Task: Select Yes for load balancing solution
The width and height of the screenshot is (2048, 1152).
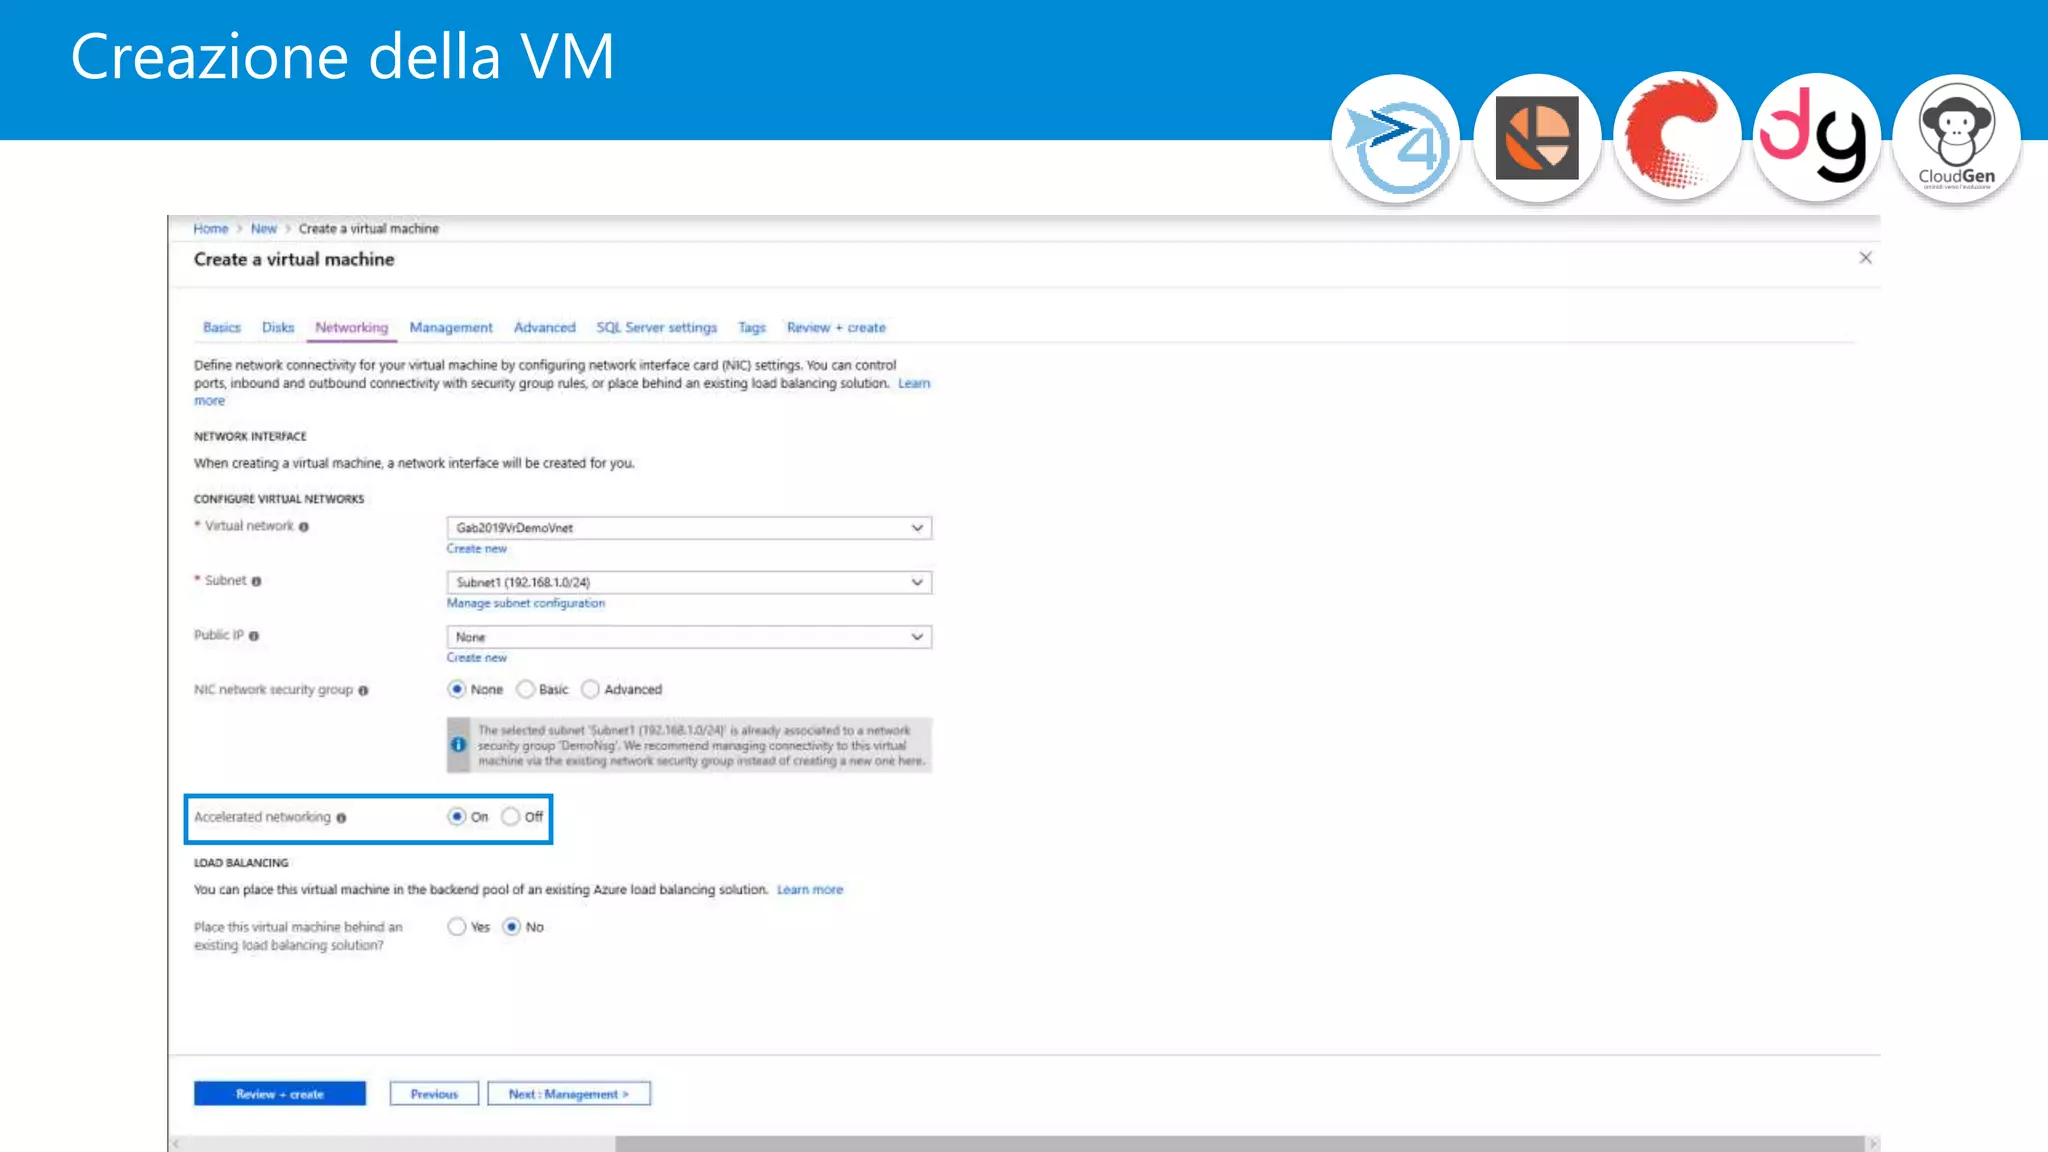Action: point(457,927)
